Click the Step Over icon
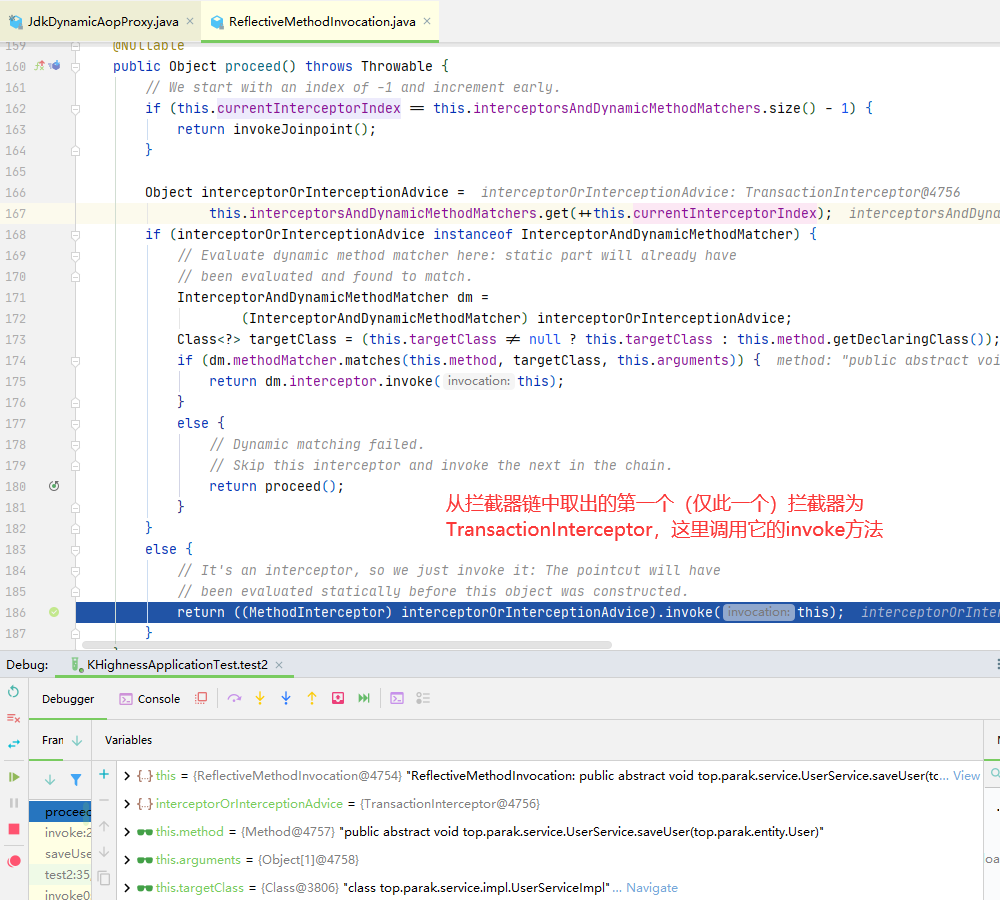Image resolution: width=1000 pixels, height=900 pixels. [235, 698]
